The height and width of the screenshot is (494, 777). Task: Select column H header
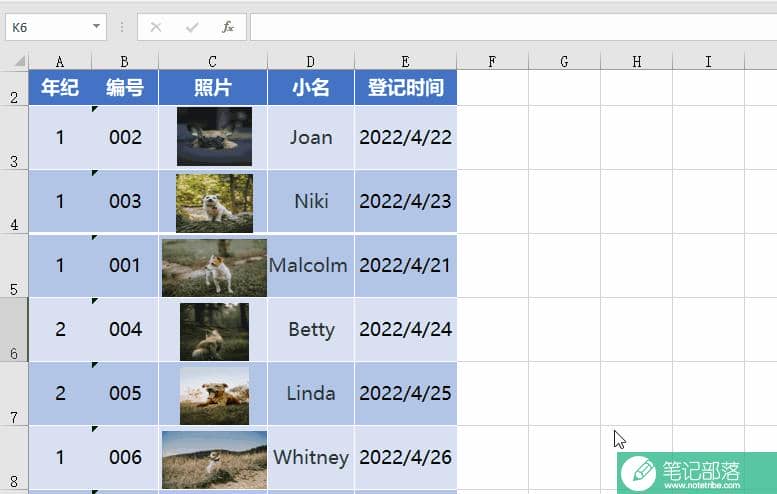point(636,61)
